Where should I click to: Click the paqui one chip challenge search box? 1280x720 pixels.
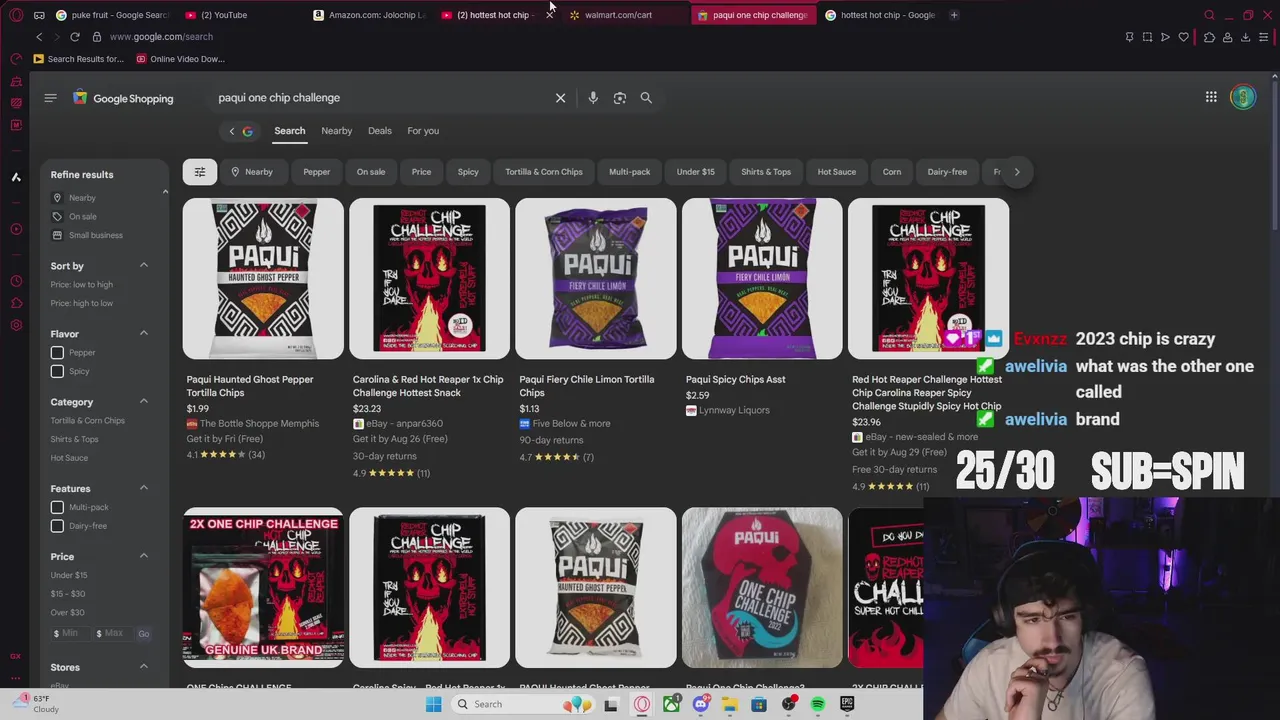tap(380, 98)
